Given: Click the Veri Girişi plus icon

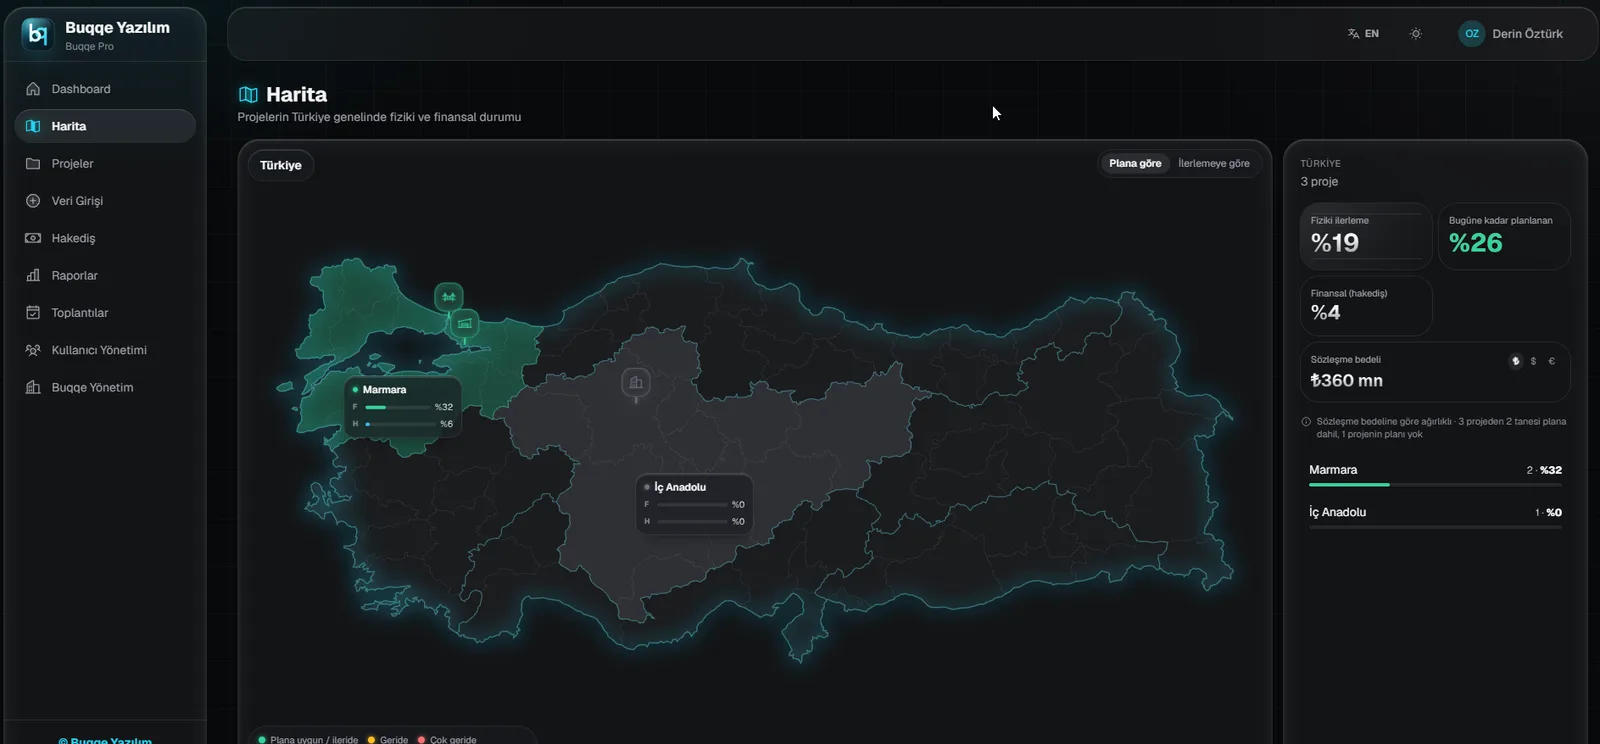Looking at the screenshot, I should [x=33, y=201].
